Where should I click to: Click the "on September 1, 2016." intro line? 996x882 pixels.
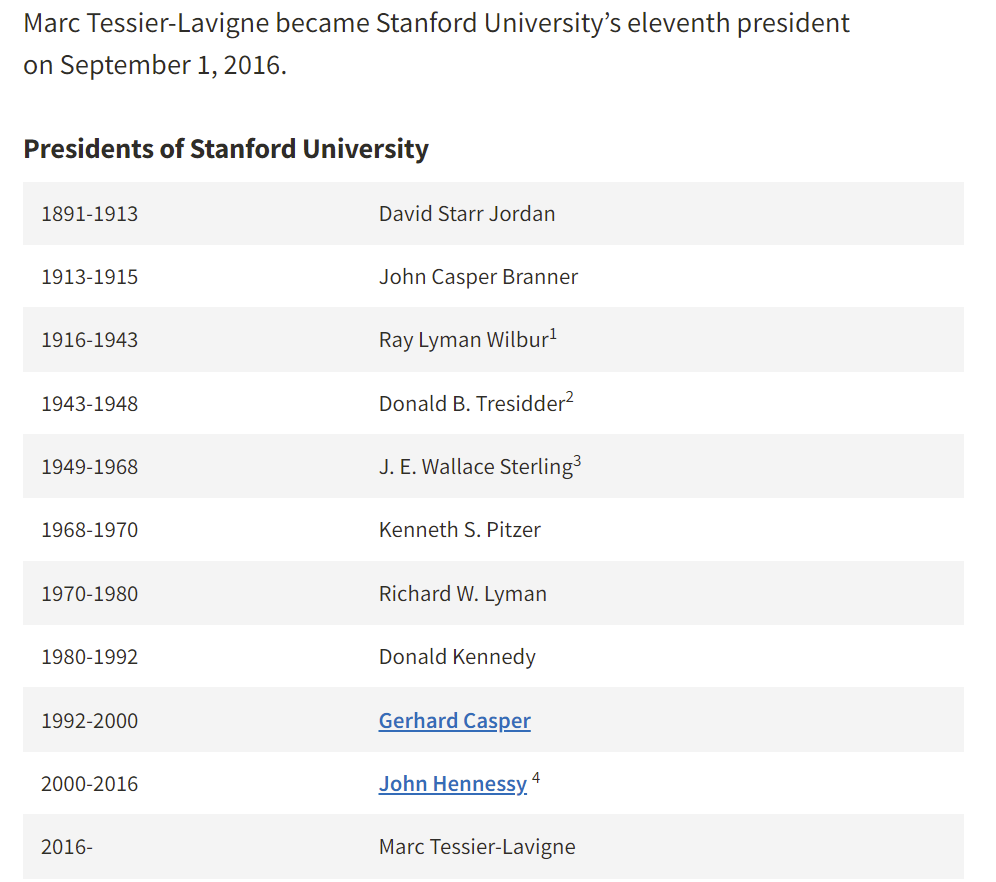coord(155,66)
